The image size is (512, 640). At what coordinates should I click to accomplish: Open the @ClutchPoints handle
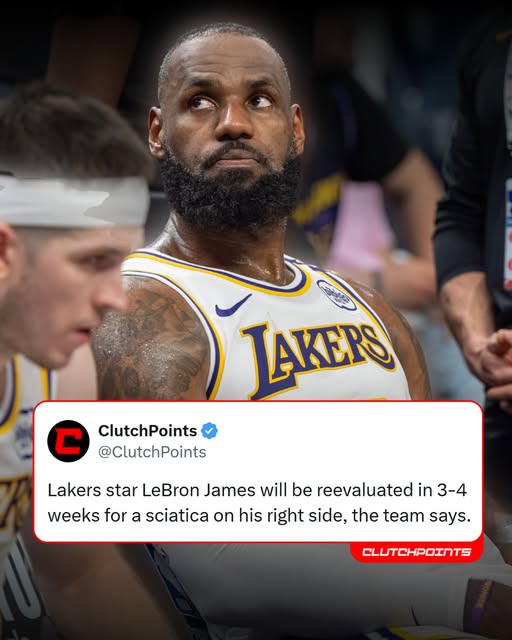[x=152, y=452]
